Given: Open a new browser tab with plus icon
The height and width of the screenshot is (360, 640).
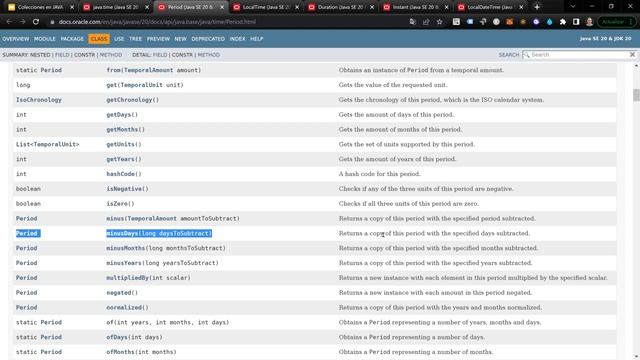Looking at the screenshot, I should (537, 7).
